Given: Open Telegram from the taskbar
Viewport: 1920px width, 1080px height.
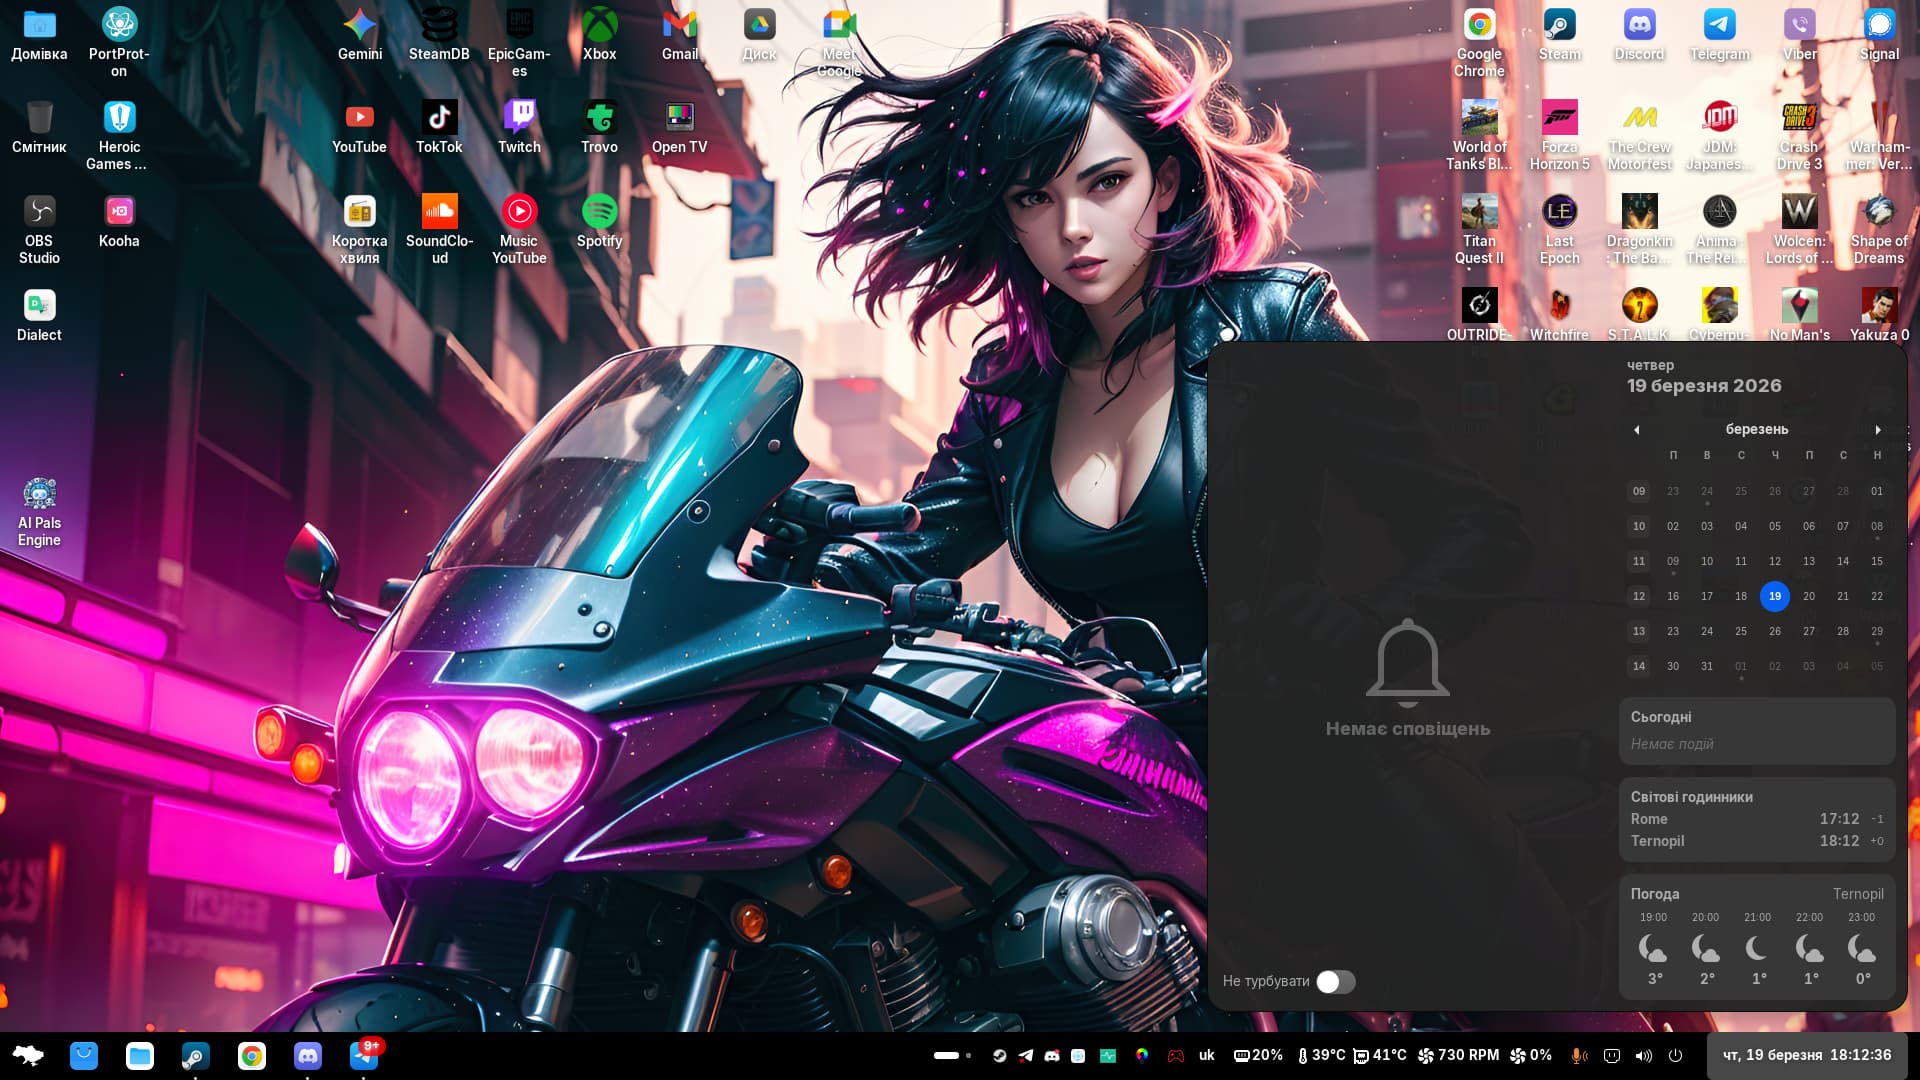Looking at the screenshot, I should (x=364, y=1056).
